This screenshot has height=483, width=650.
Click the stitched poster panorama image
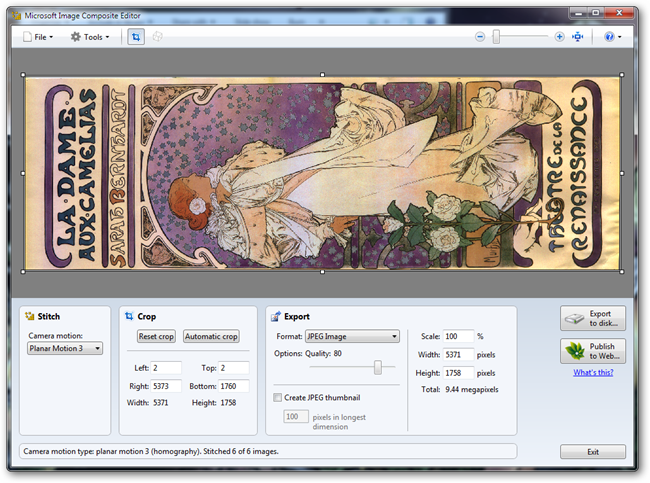tap(323, 173)
